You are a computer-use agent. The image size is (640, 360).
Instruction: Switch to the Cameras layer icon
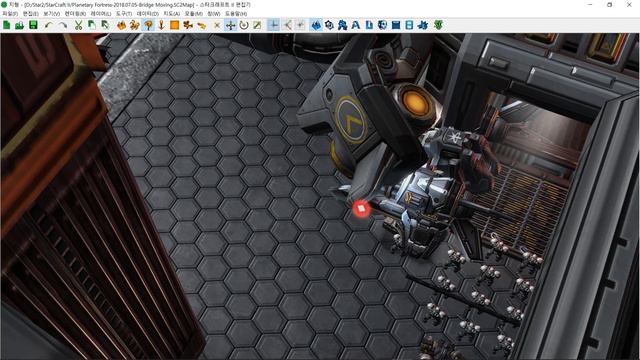pyautogui.click(x=188, y=25)
